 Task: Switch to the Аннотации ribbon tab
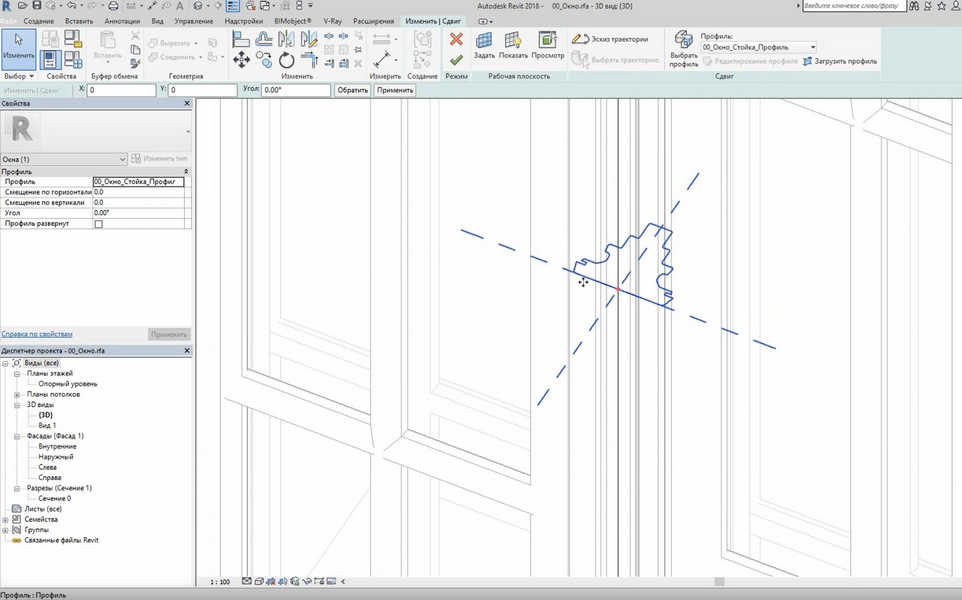[x=122, y=20]
